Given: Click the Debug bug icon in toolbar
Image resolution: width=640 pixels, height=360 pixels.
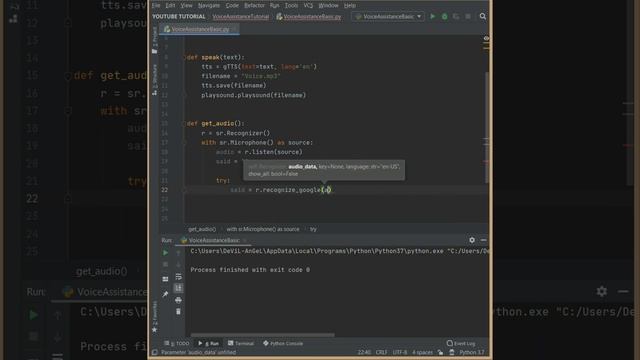Looking at the screenshot, I should coord(444,16).
